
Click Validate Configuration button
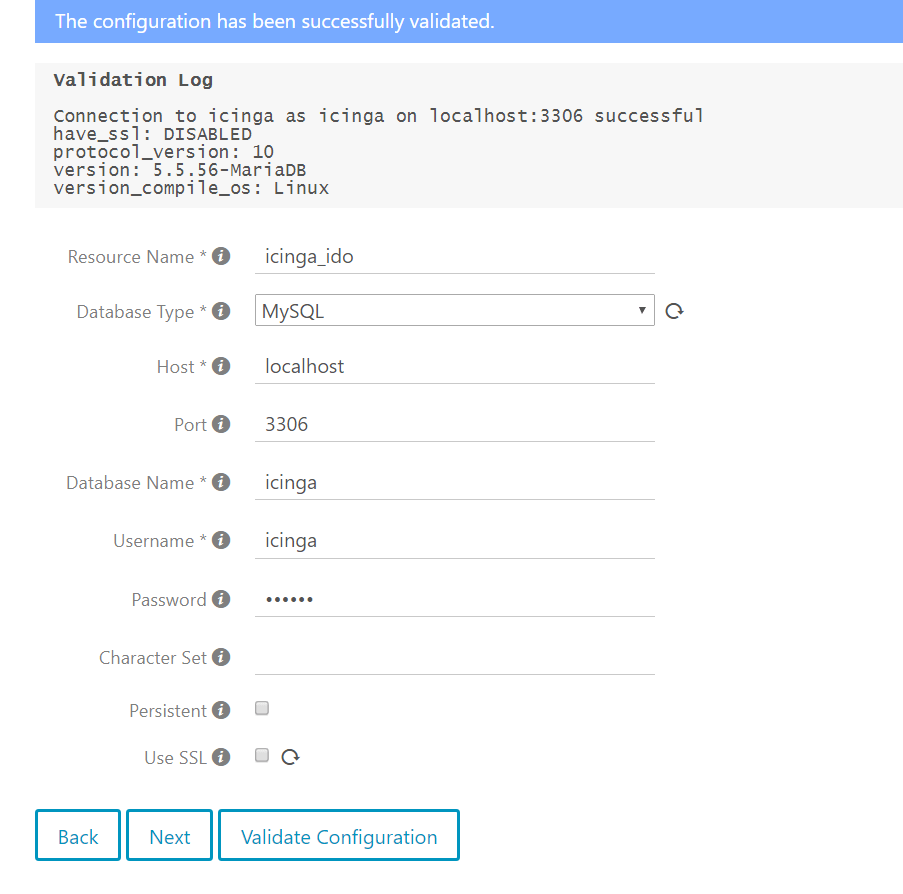(339, 836)
